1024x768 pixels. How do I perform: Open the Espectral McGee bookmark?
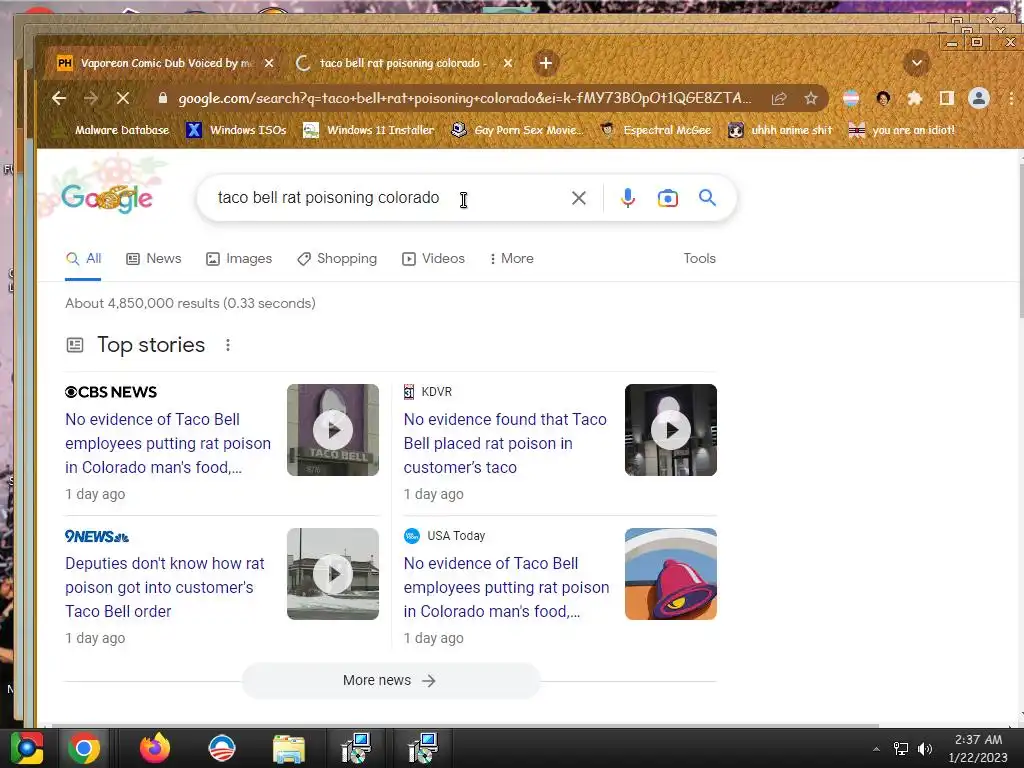pyautogui.click(x=656, y=130)
